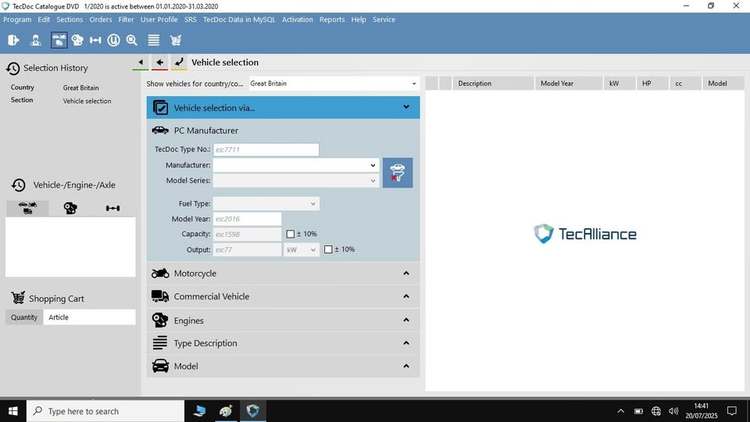Screen dimensions: 750x422
Task: Click the PC Manufacturer car icon
Action: coord(160,130)
